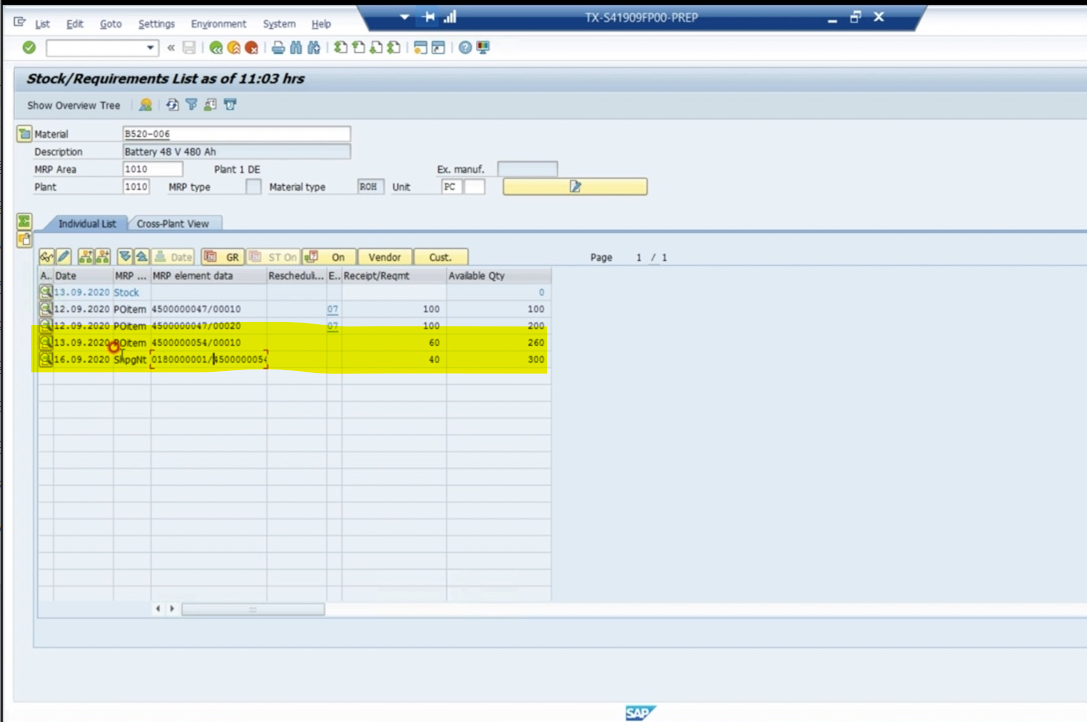Click MRP element data column header
This screenshot has height=722, width=1087.
pos(209,275)
